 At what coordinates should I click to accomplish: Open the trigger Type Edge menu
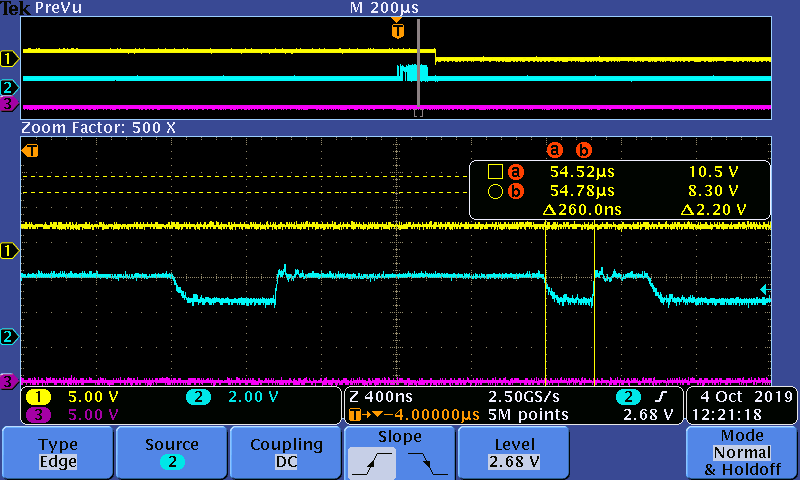point(58,453)
